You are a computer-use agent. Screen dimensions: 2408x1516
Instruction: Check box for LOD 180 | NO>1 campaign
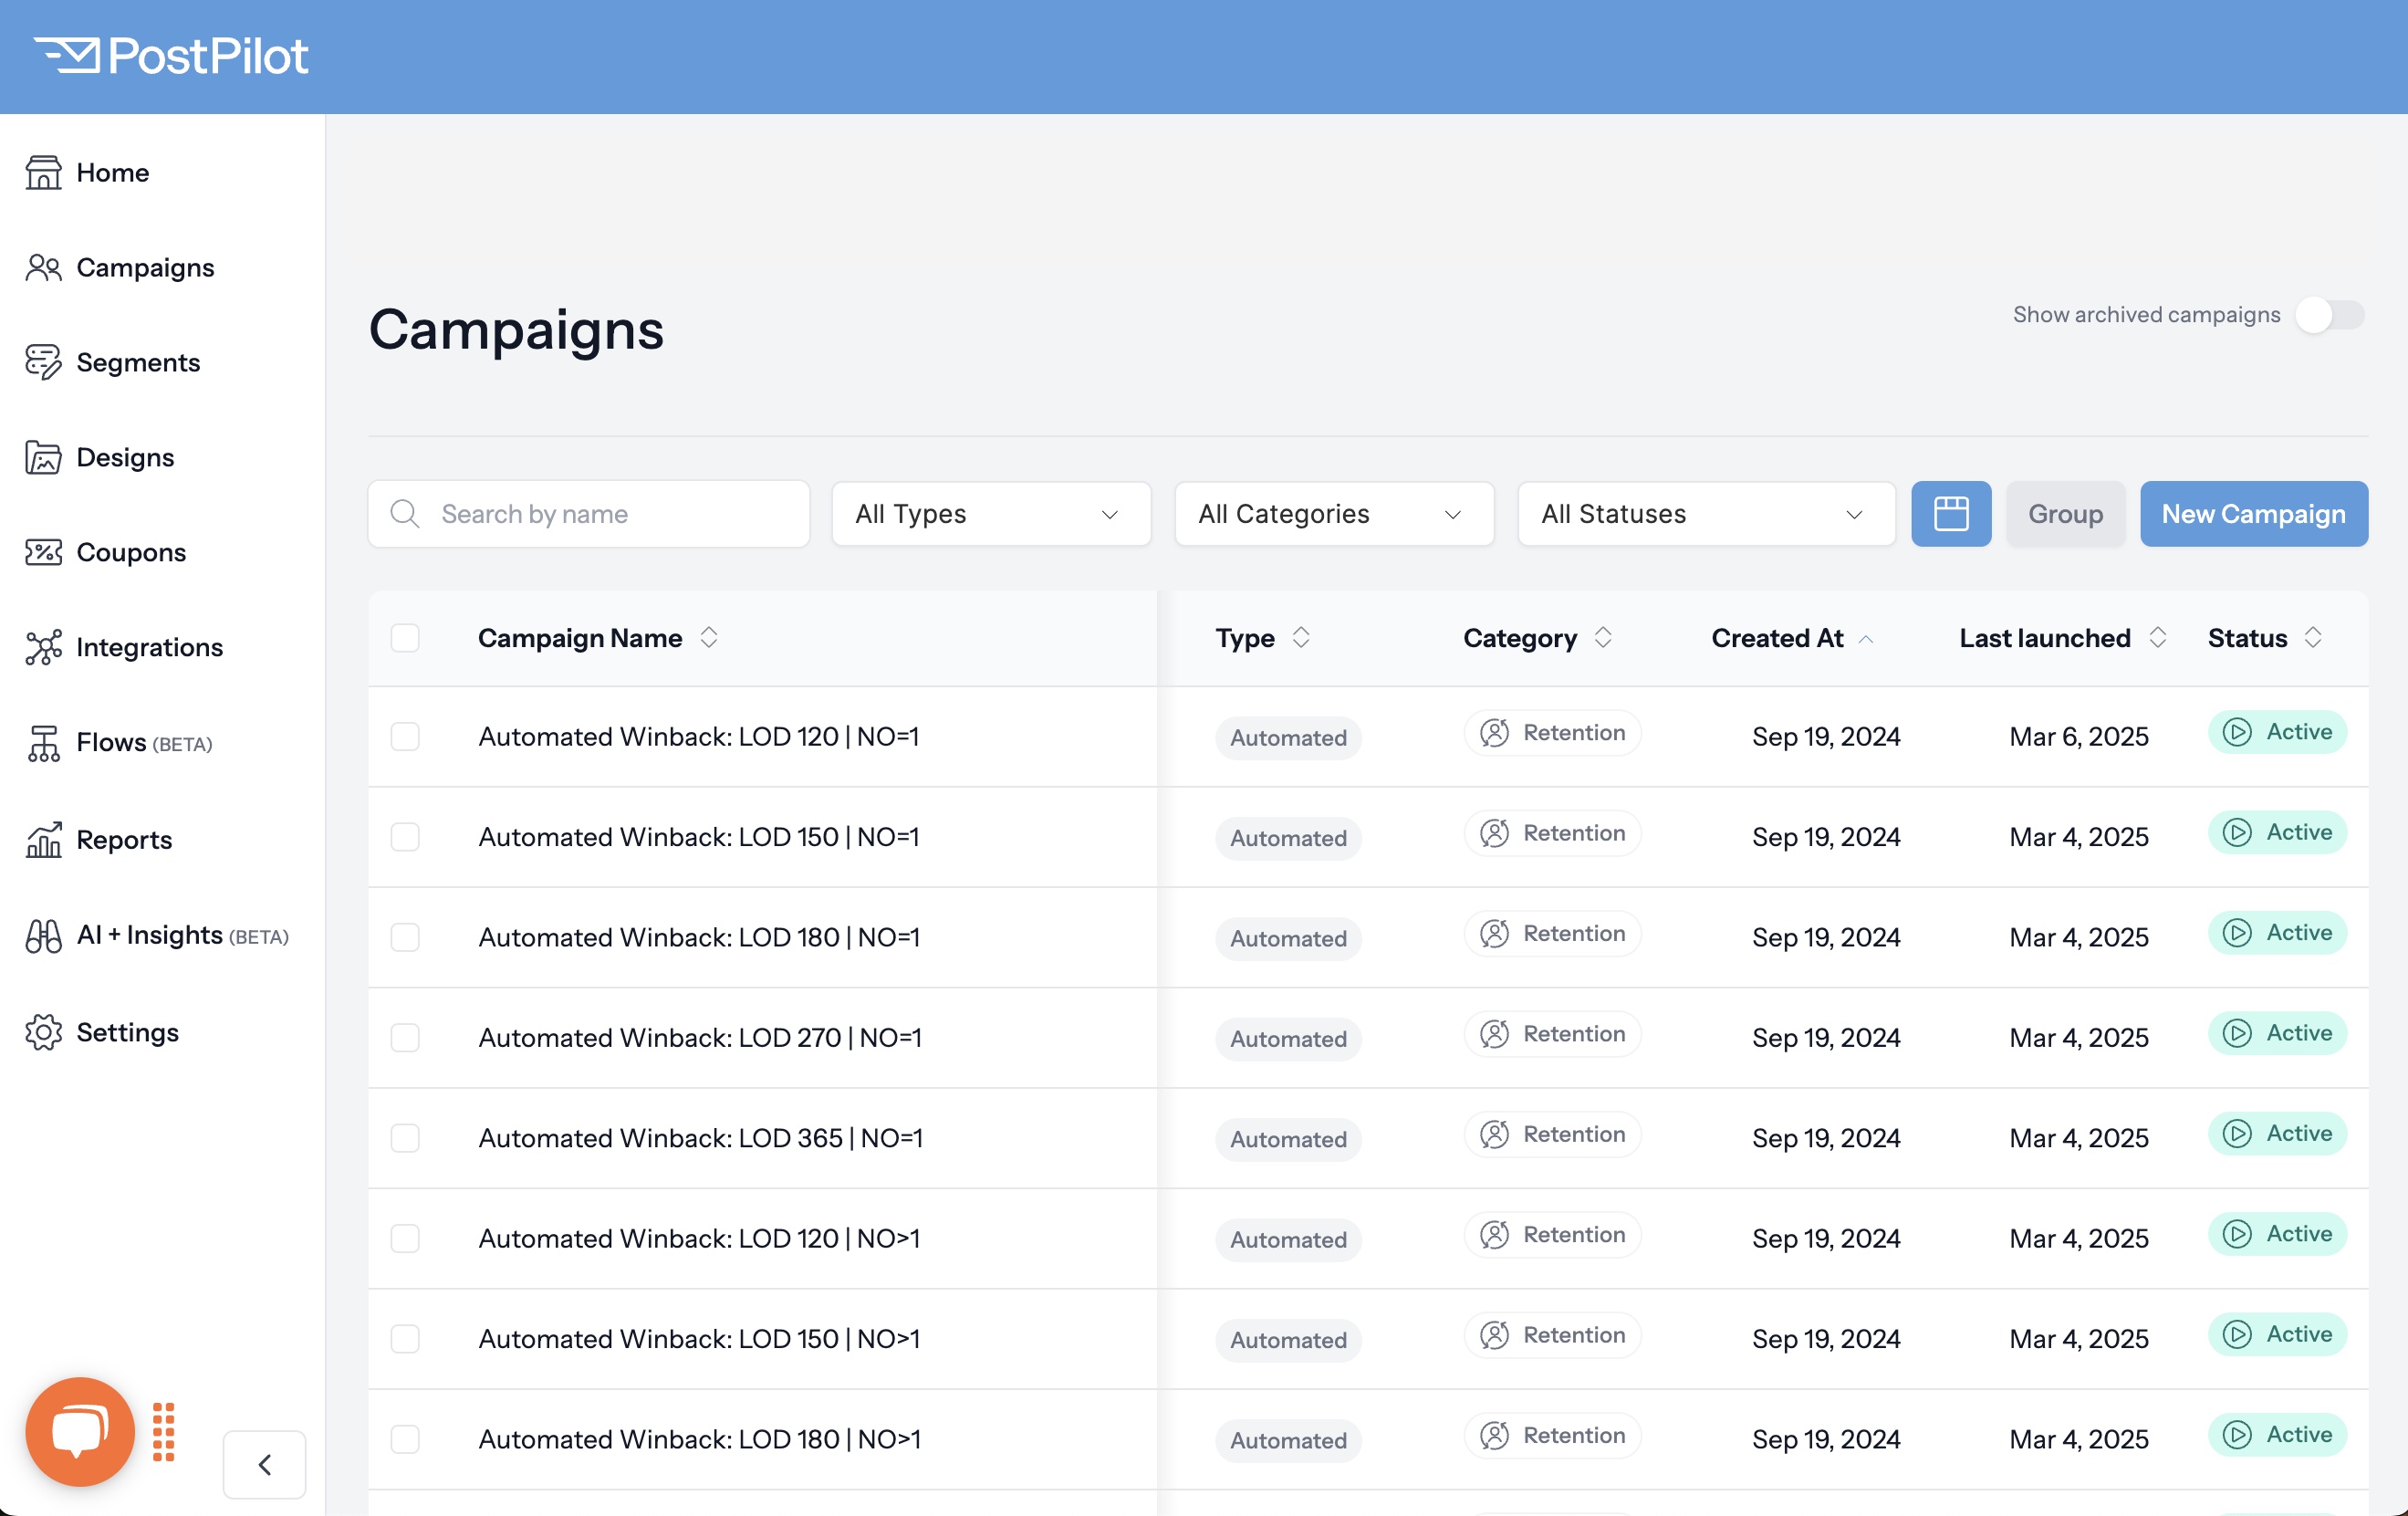pos(405,1439)
